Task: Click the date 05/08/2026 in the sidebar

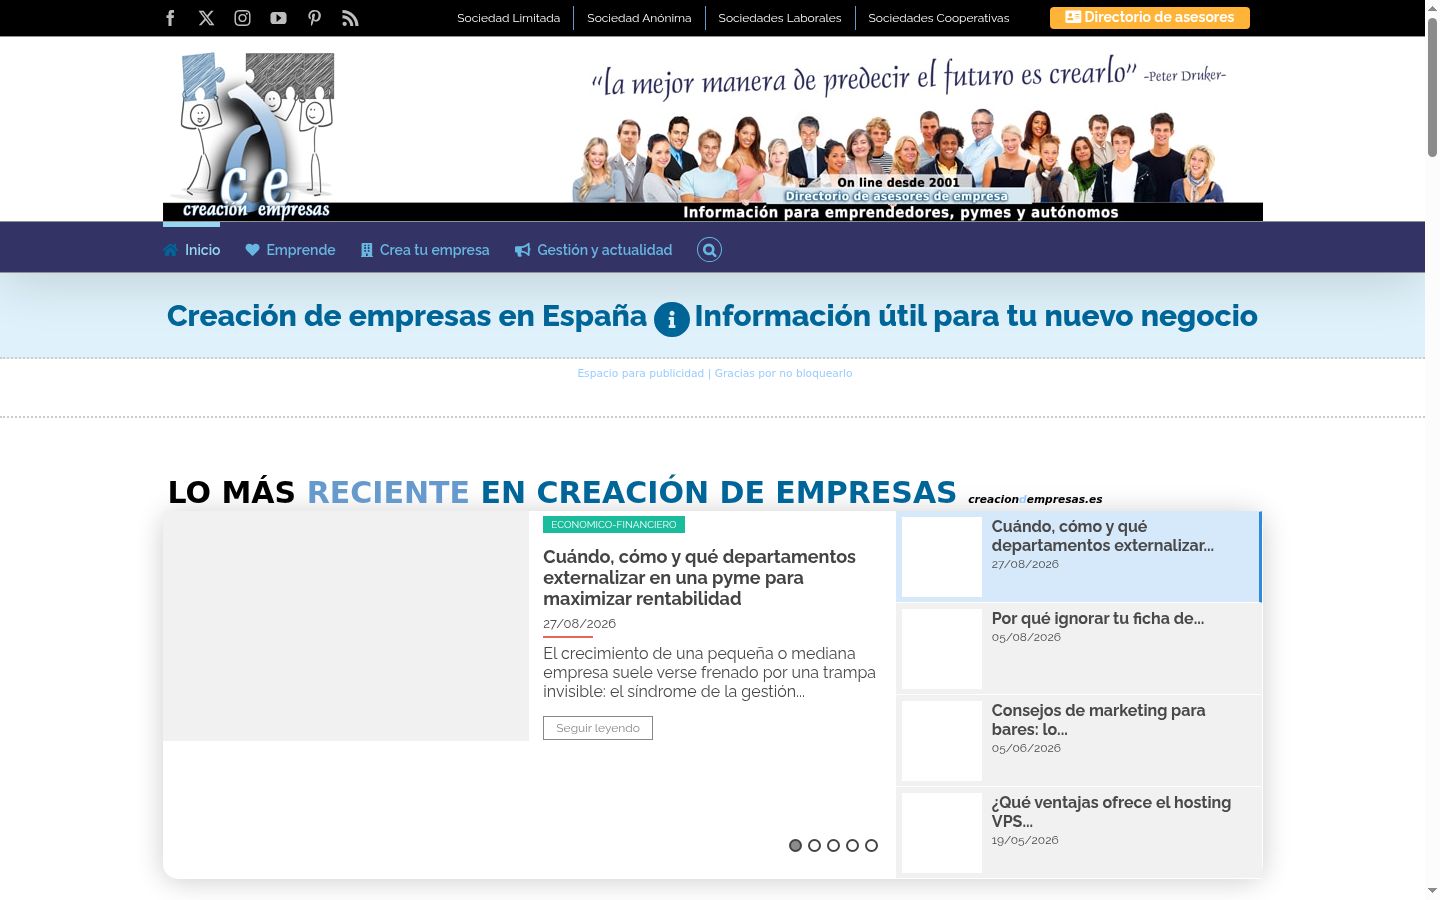Action: tap(1026, 637)
